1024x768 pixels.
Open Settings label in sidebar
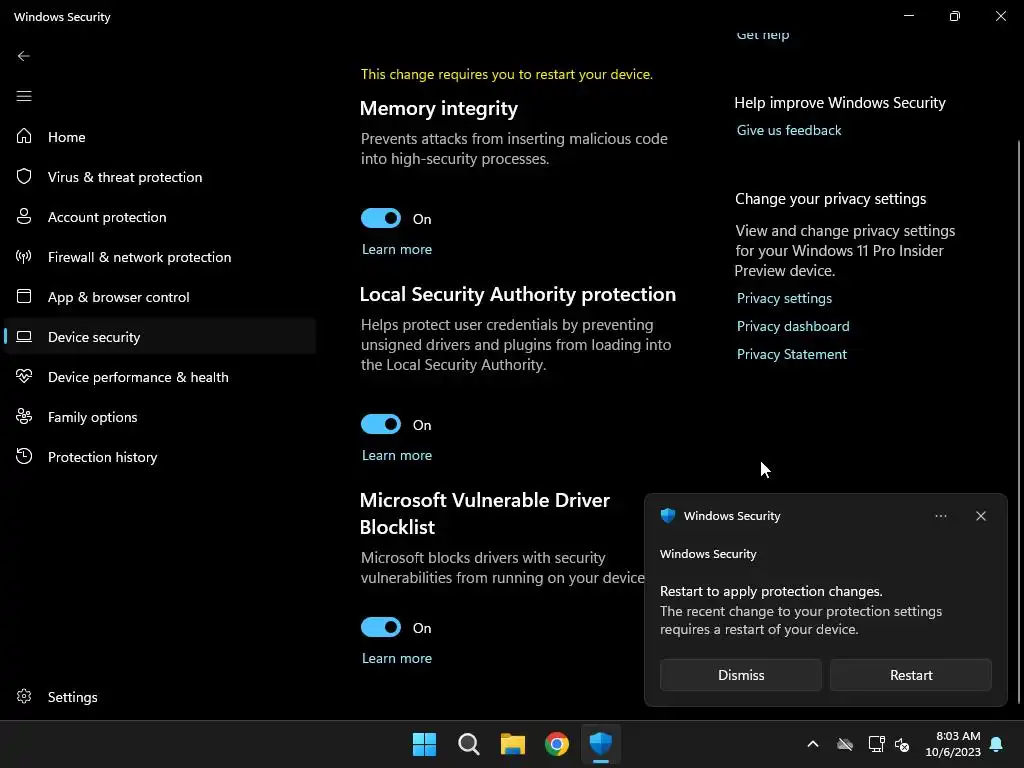[x=72, y=697]
